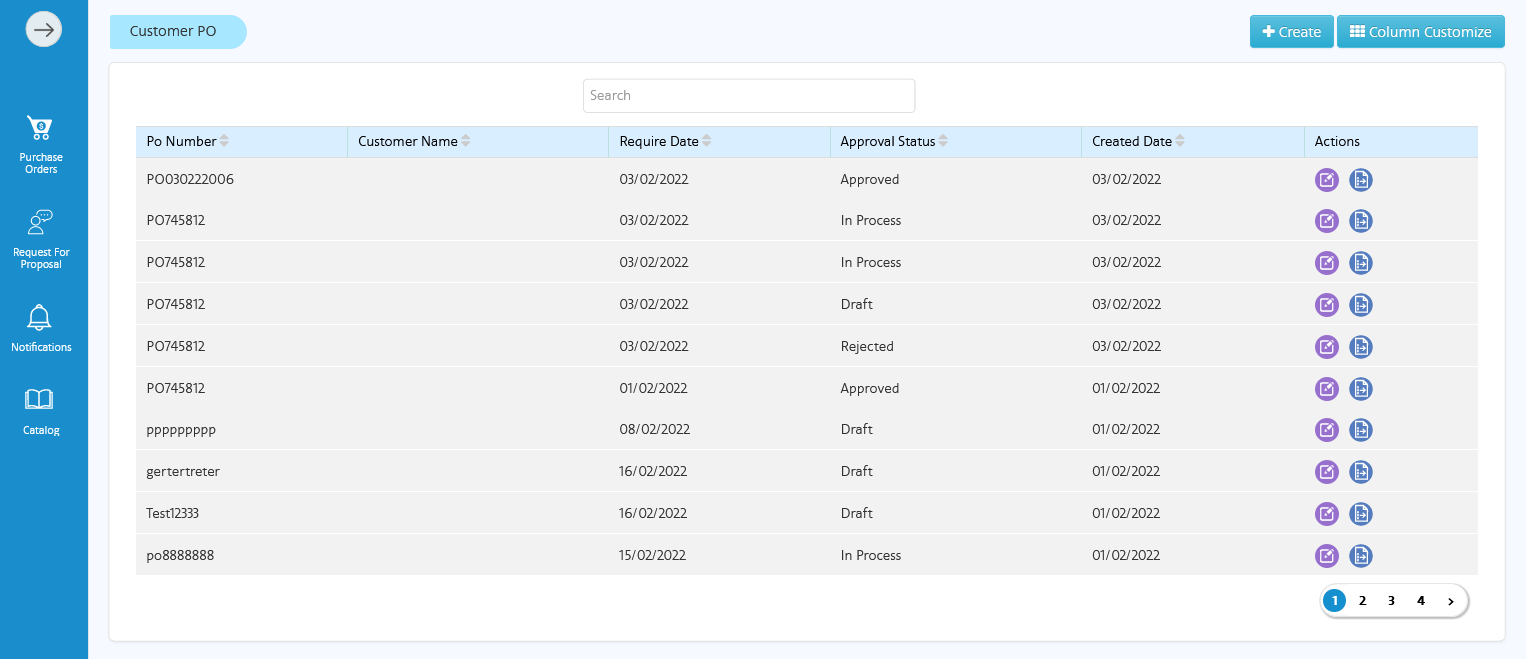Open the Purchase Orders cart icon

tap(40, 128)
